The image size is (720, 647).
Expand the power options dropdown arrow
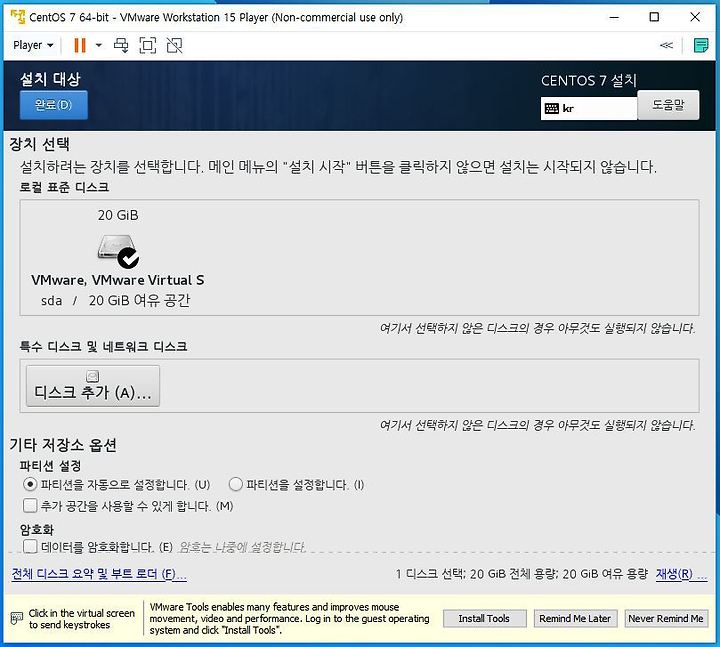click(99, 45)
